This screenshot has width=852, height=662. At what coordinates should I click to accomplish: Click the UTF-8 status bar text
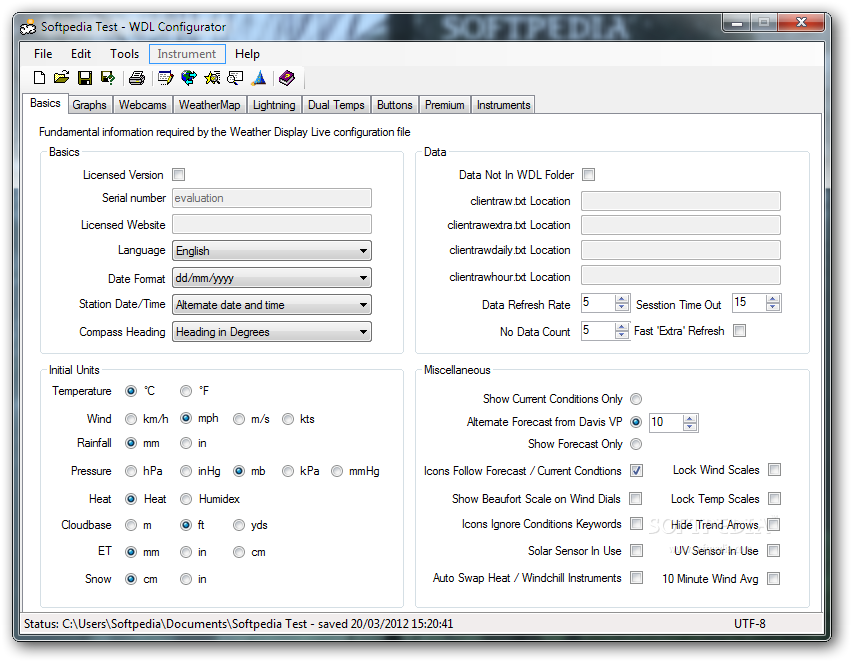tap(749, 623)
